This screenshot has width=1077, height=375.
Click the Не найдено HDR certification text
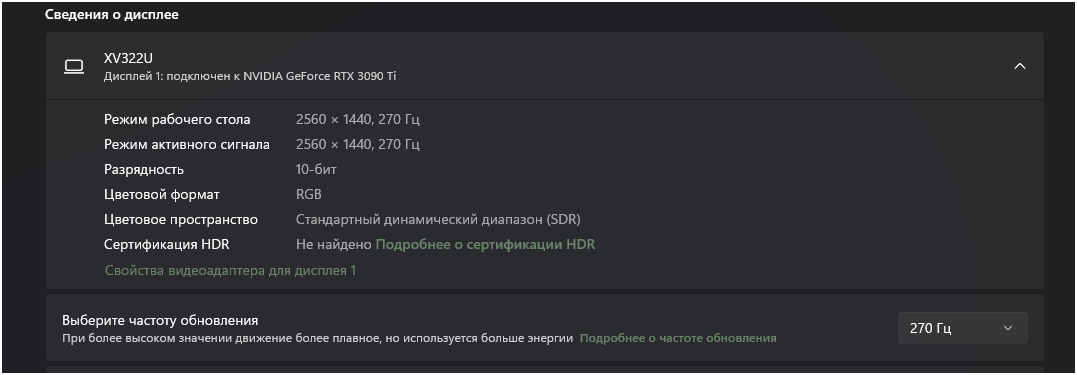tap(334, 244)
